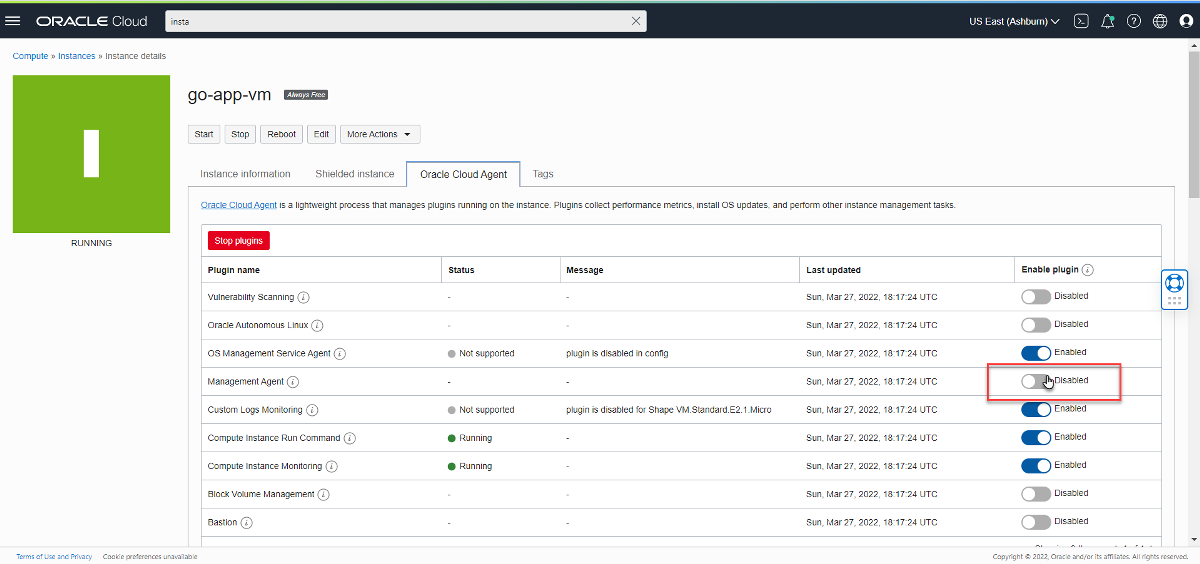Viewport: 1200px width, 564px height.
Task: Open the help question mark icon
Action: point(1134,21)
